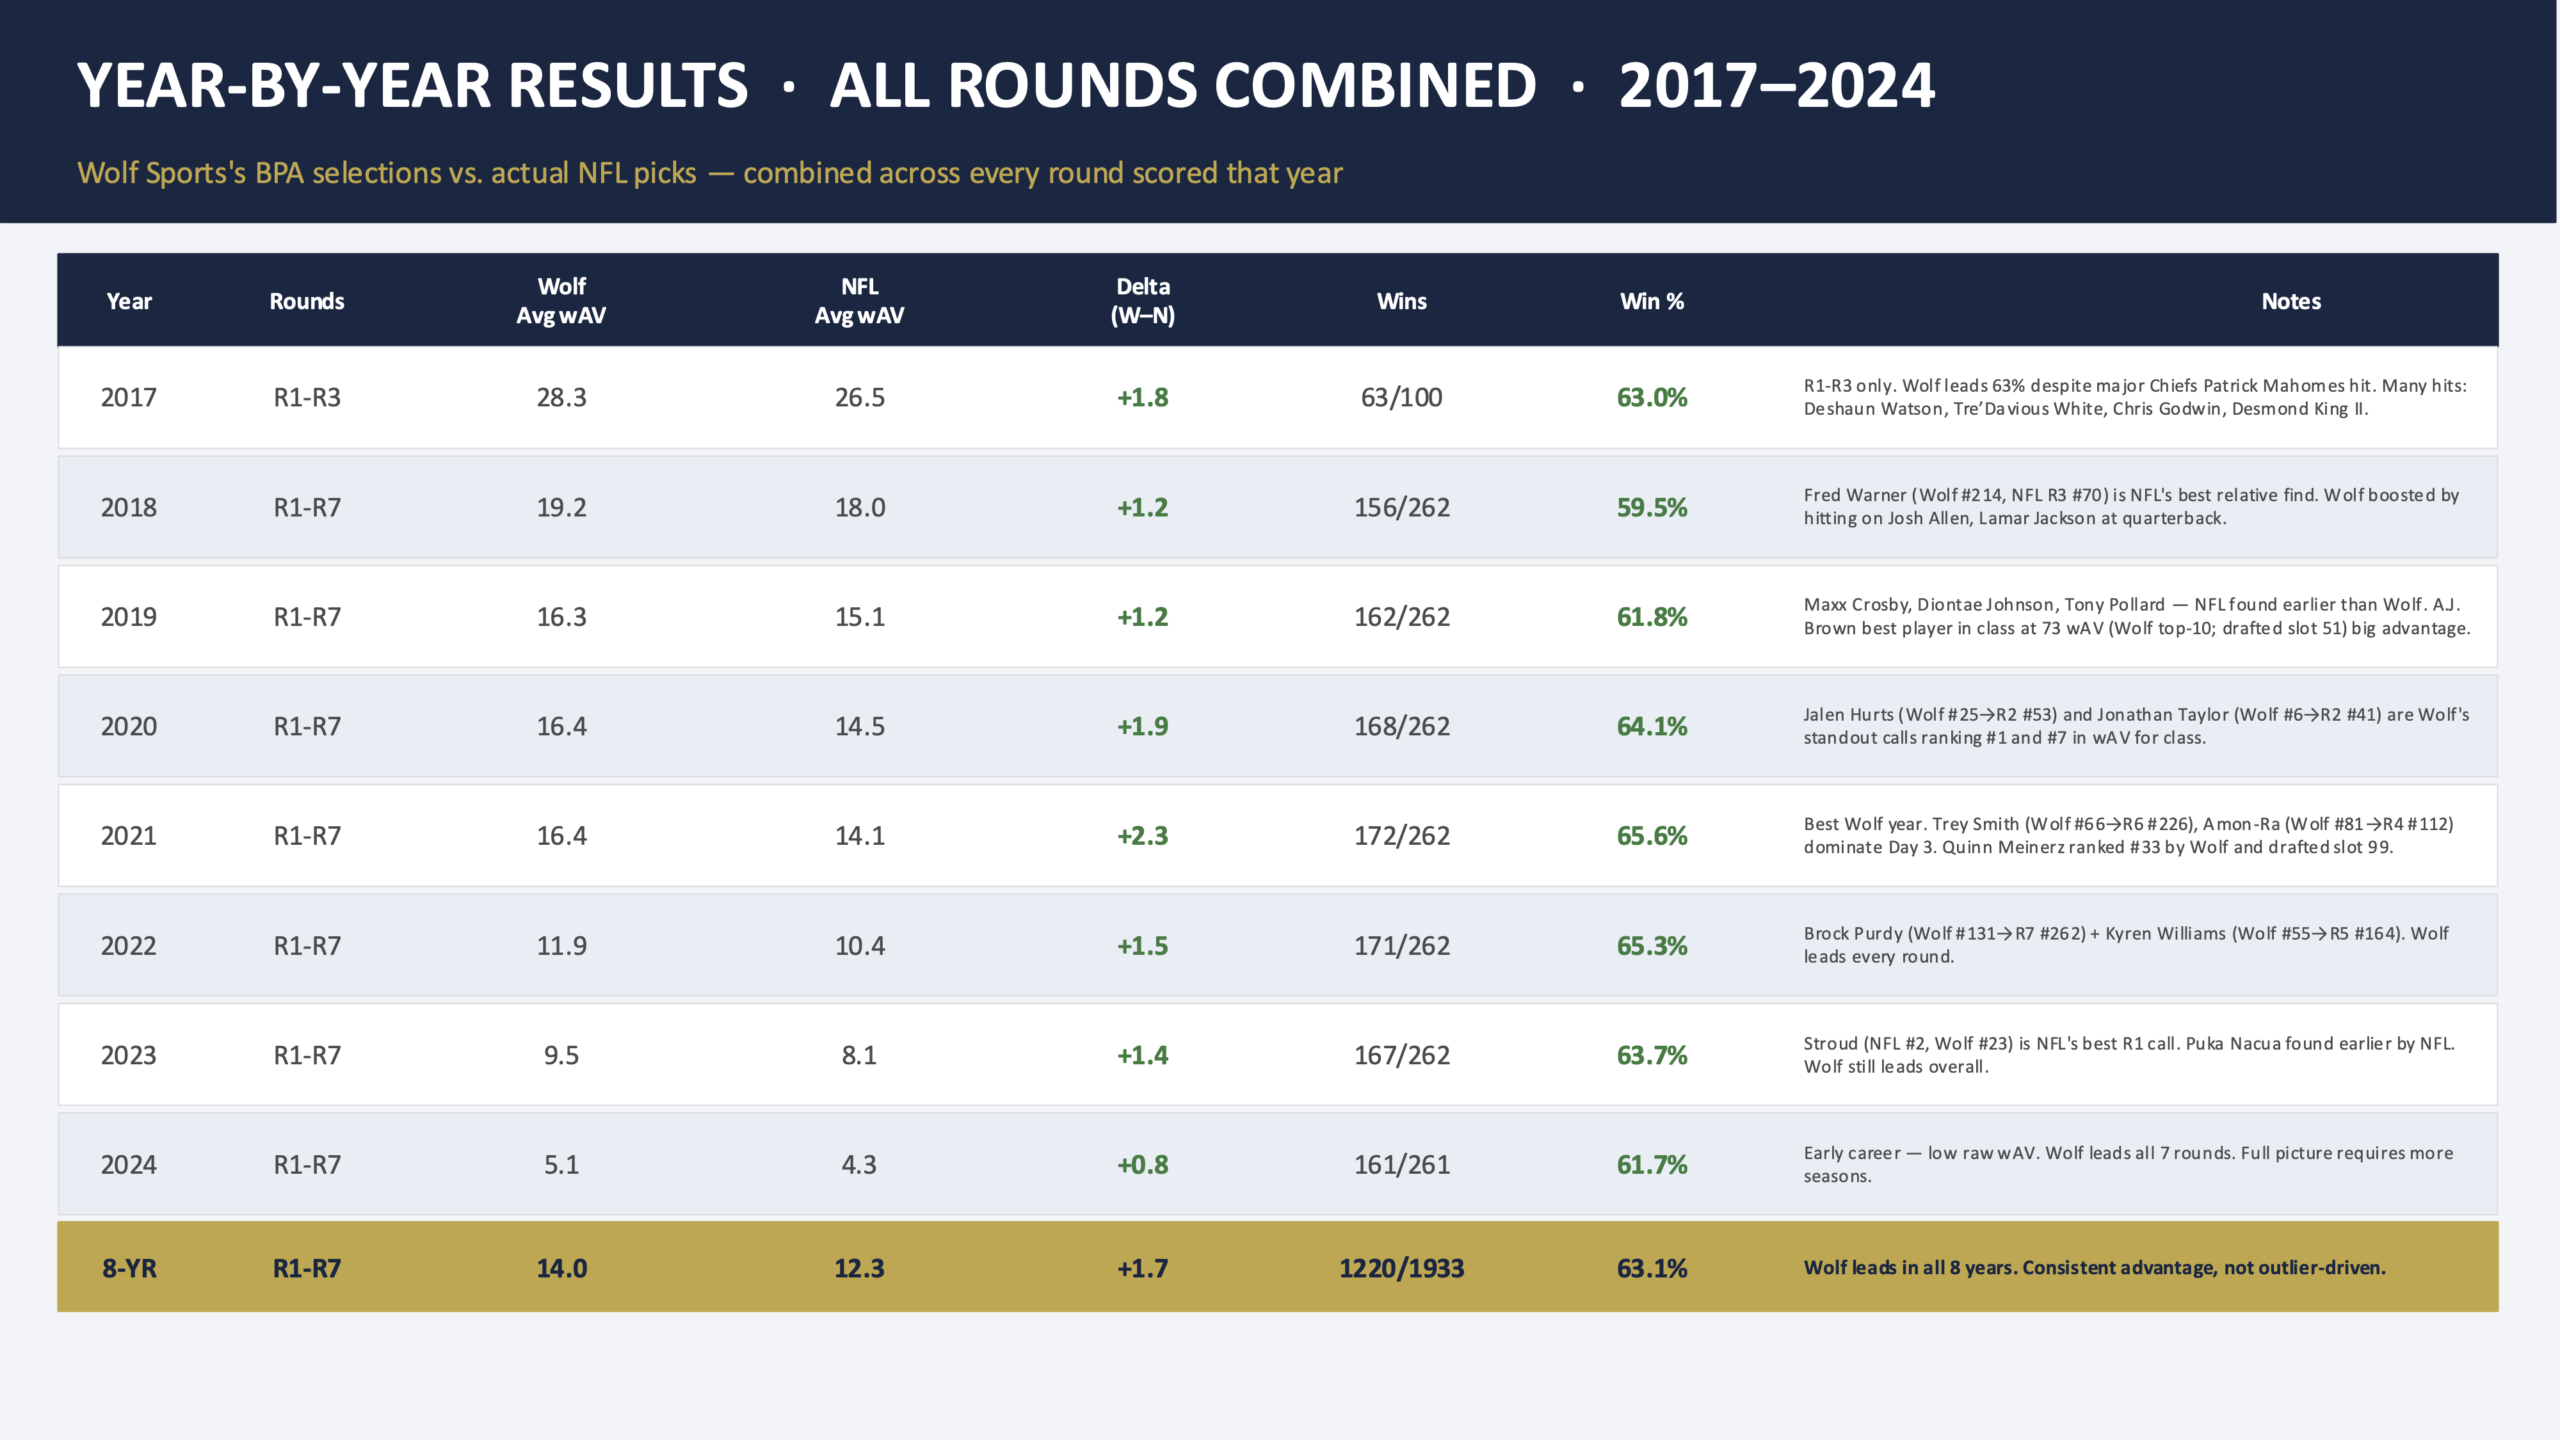Click the +1.9 delta value for 2020

pos(1143,727)
